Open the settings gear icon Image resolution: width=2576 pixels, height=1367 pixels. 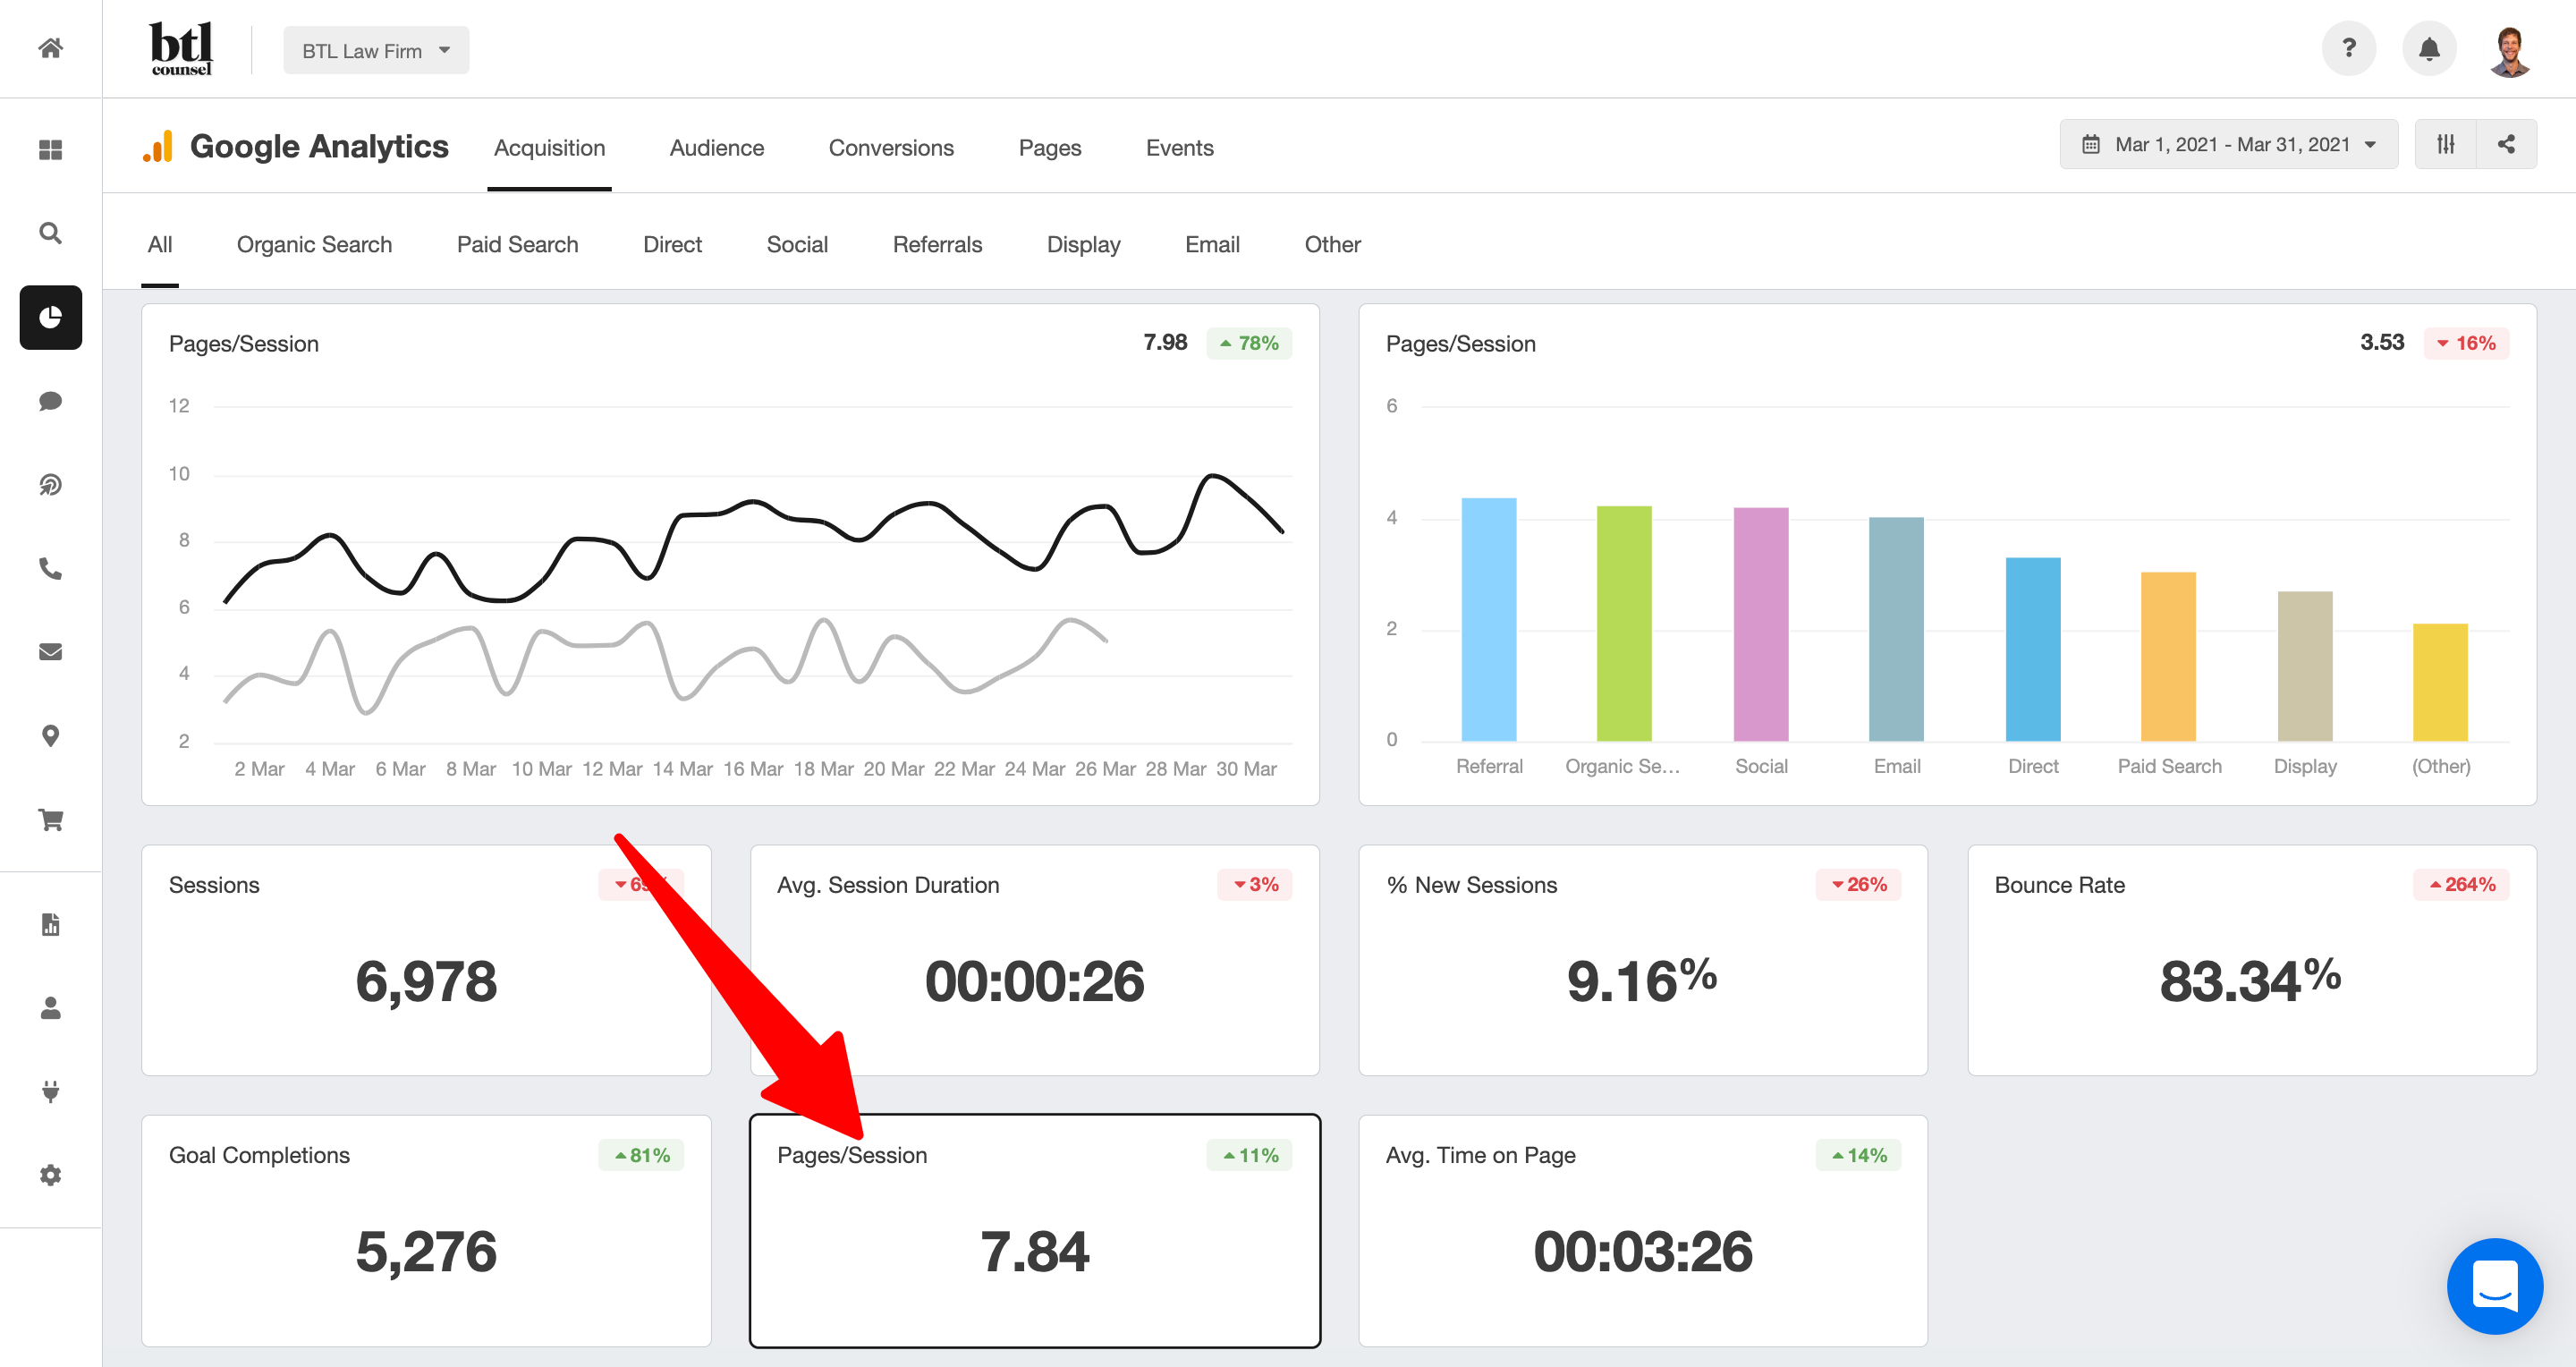point(51,1175)
